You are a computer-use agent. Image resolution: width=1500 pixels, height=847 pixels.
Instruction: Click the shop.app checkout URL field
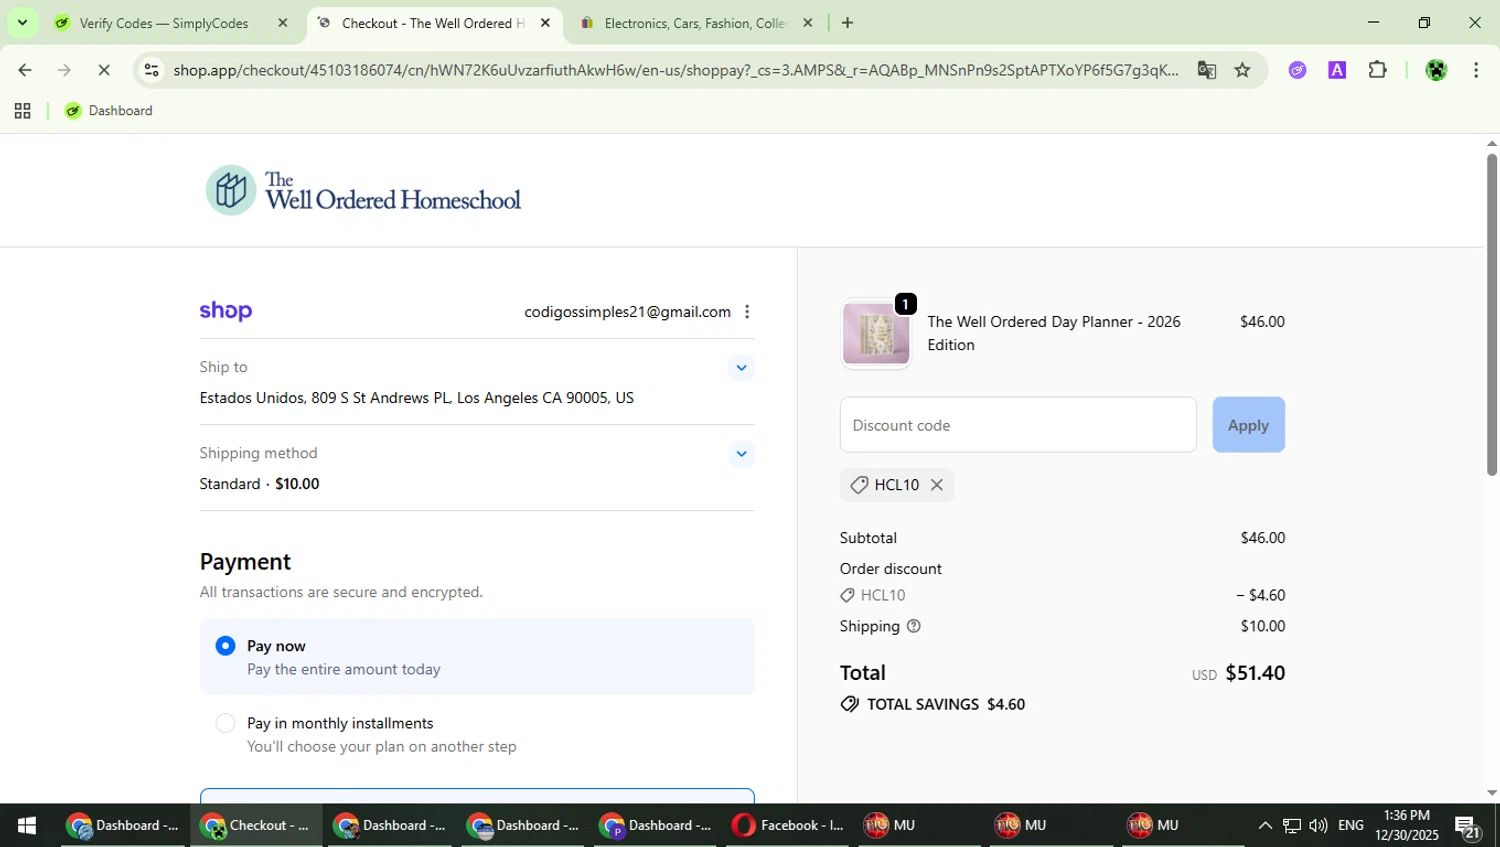click(x=675, y=70)
